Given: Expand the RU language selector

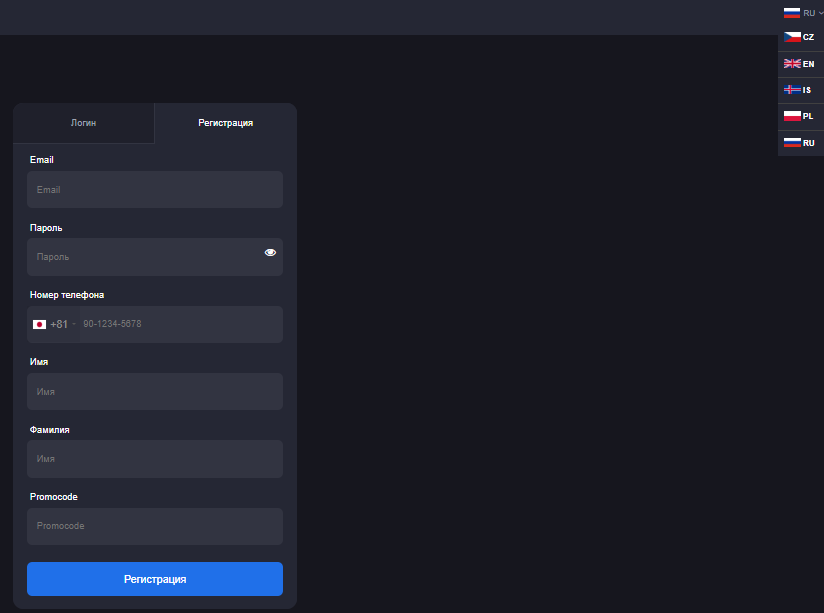Looking at the screenshot, I should [x=804, y=13].
